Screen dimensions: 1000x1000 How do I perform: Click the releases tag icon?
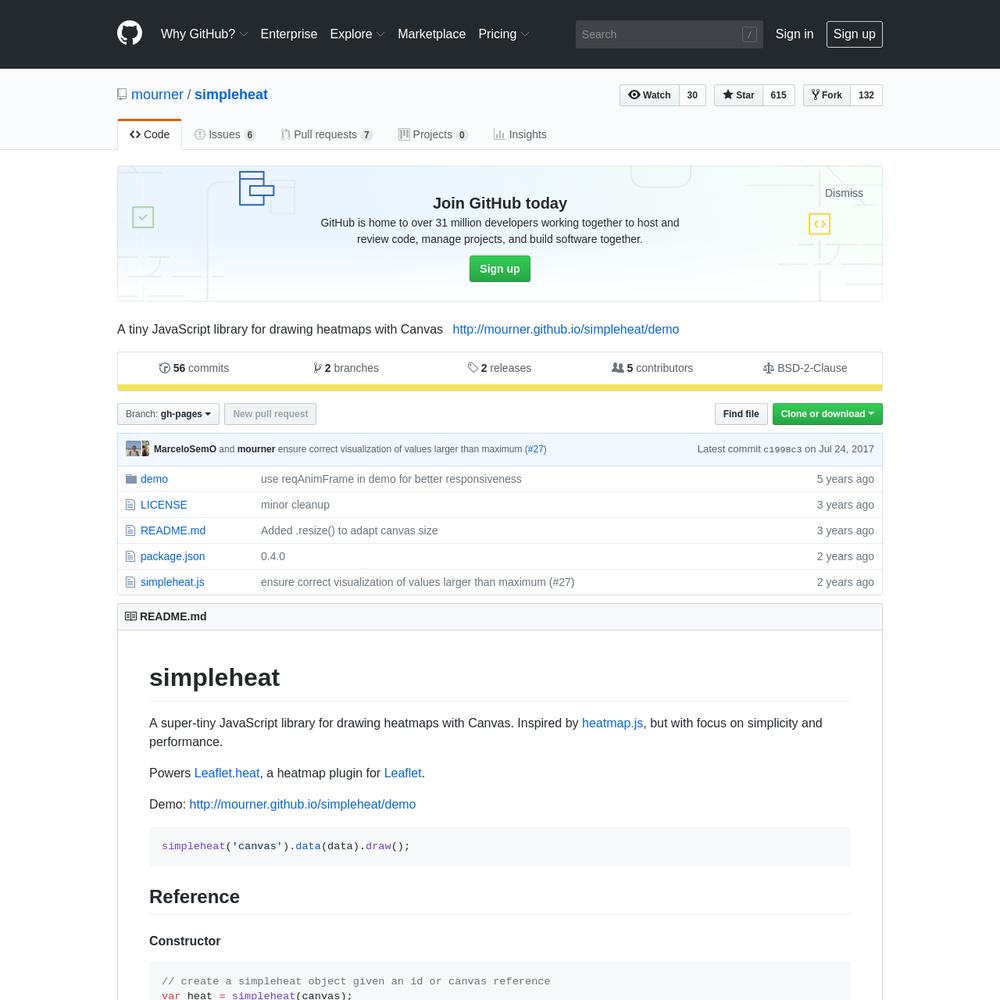pyautogui.click(x=473, y=368)
